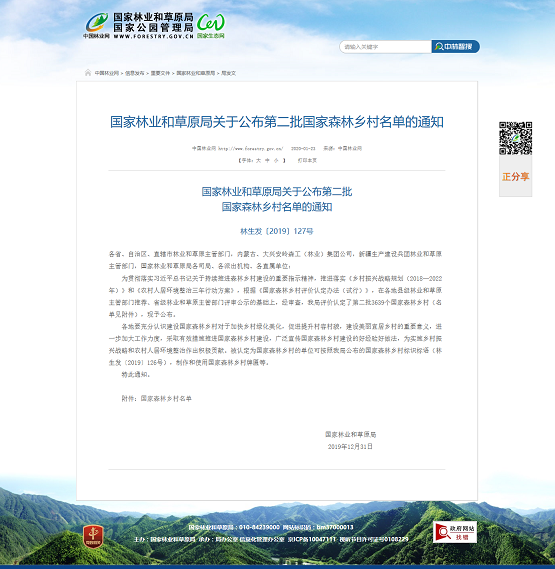Click the 中国林业网 logo icon
The image size is (555, 569).
97,25
